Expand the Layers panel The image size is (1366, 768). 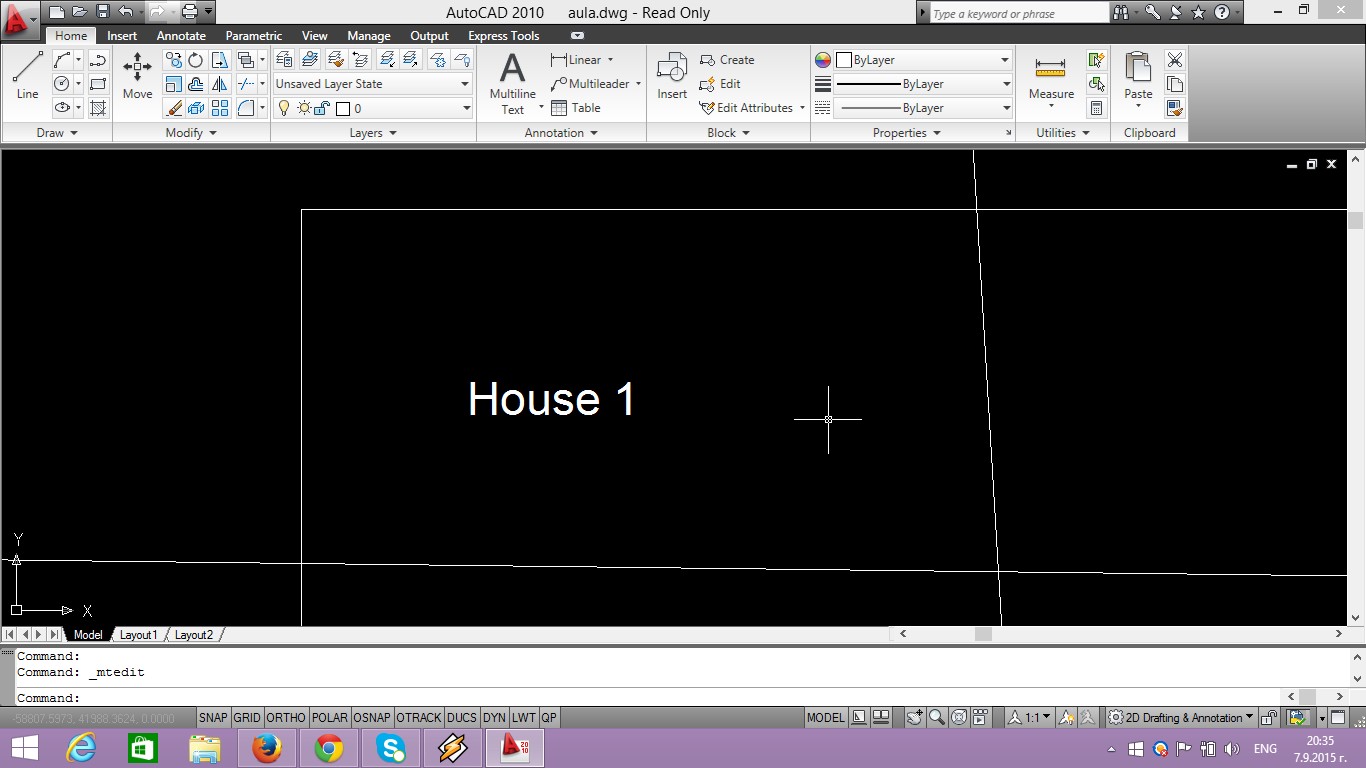[373, 133]
